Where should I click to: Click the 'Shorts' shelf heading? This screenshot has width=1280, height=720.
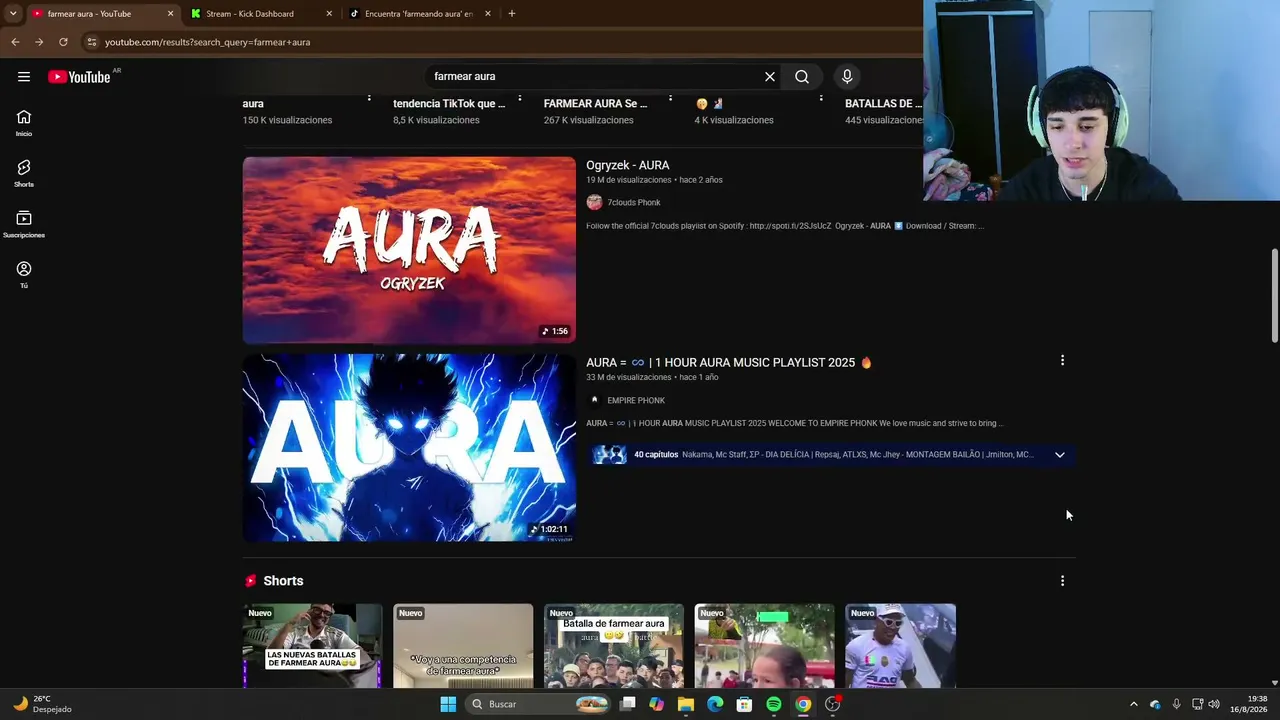(283, 581)
